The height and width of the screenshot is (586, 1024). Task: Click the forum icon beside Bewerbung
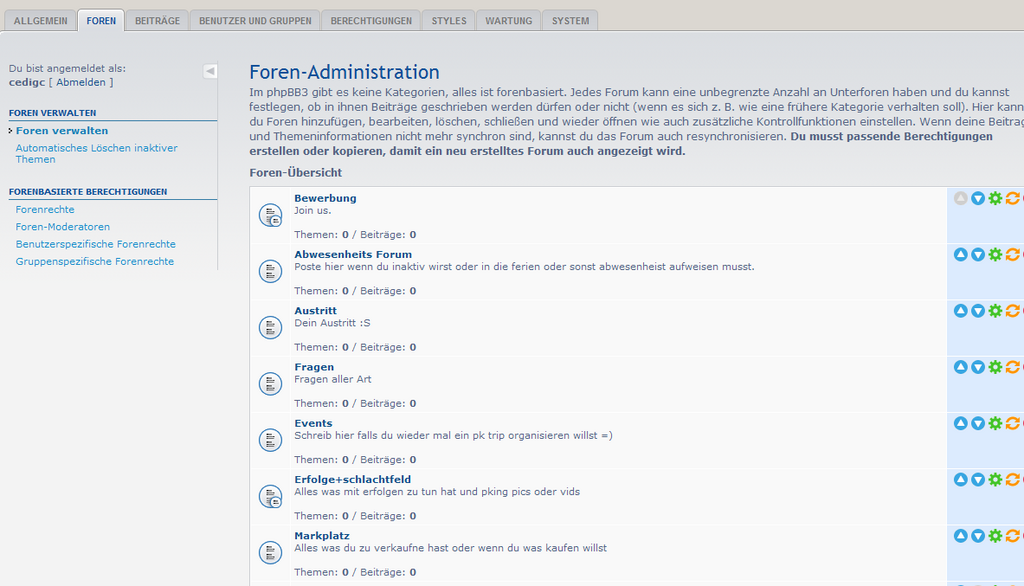click(270, 215)
